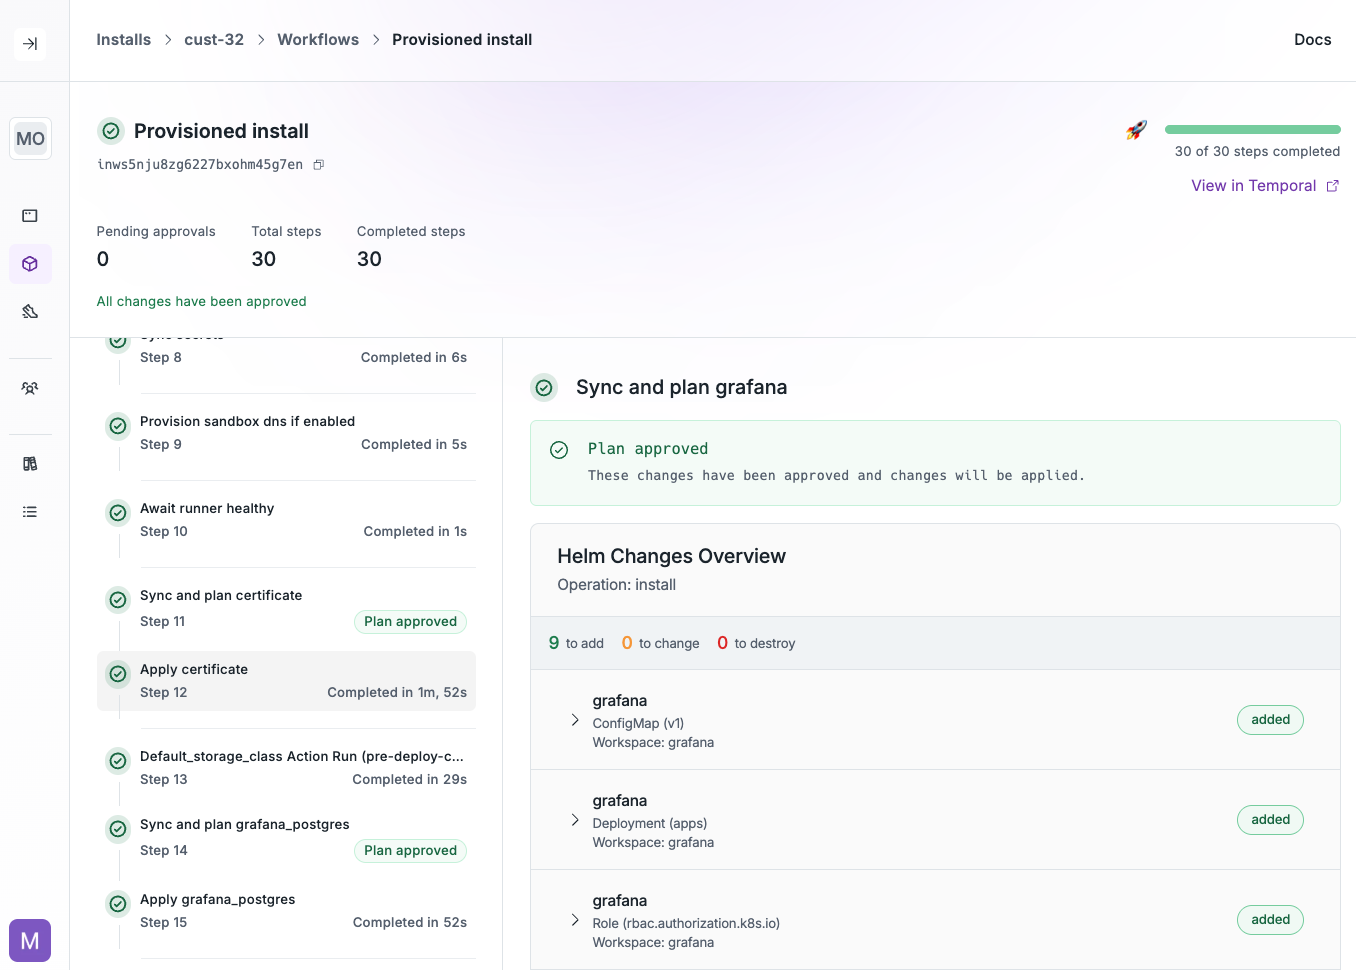This screenshot has width=1356, height=970.
Task: Copy the install ID inws5nju8zg6227bxohm45g7en
Action: (318, 164)
